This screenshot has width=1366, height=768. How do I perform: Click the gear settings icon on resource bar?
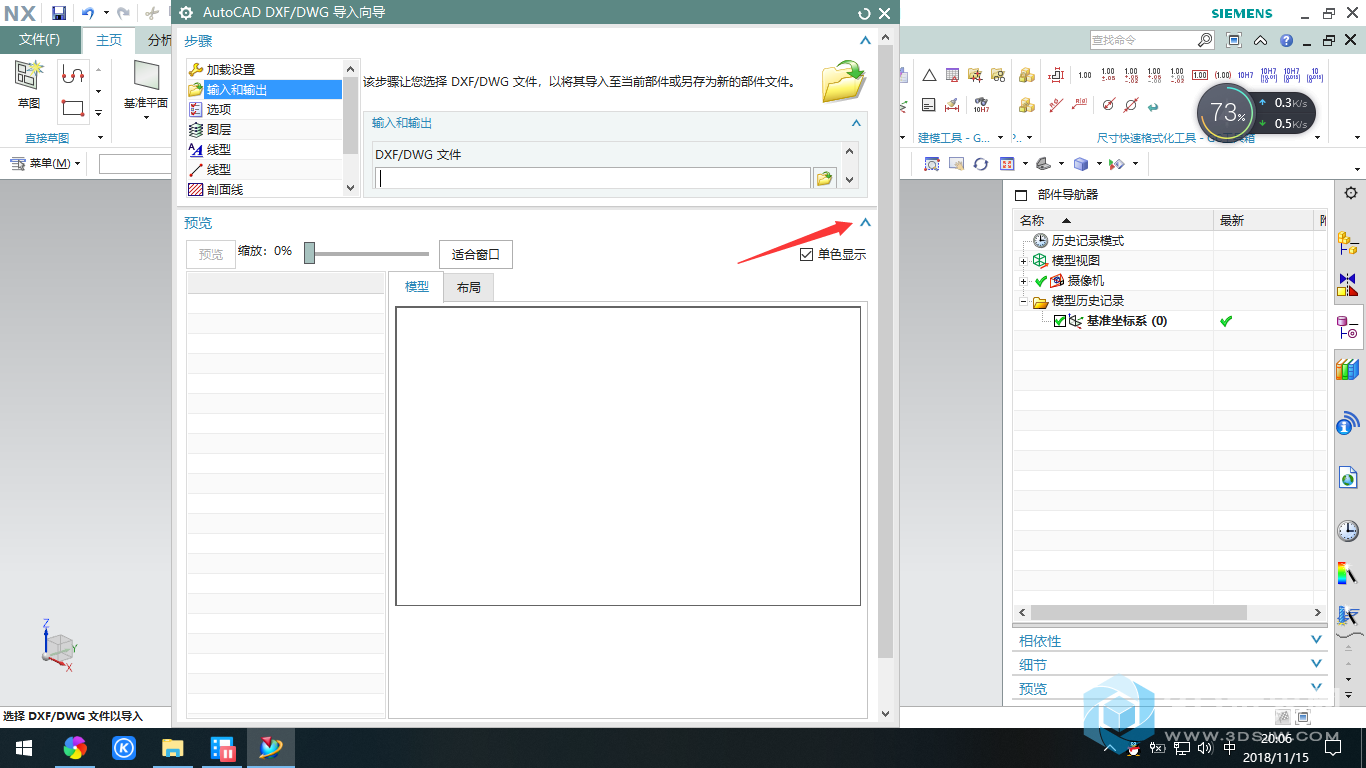pos(1350,193)
